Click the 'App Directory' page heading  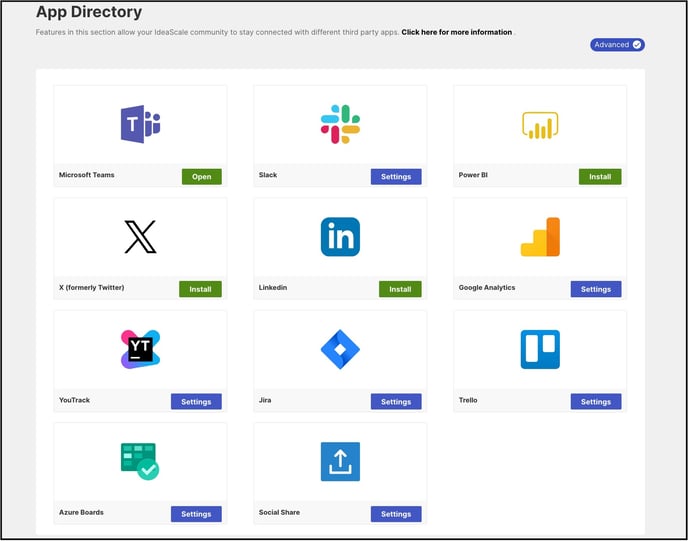click(x=89, y=12)
